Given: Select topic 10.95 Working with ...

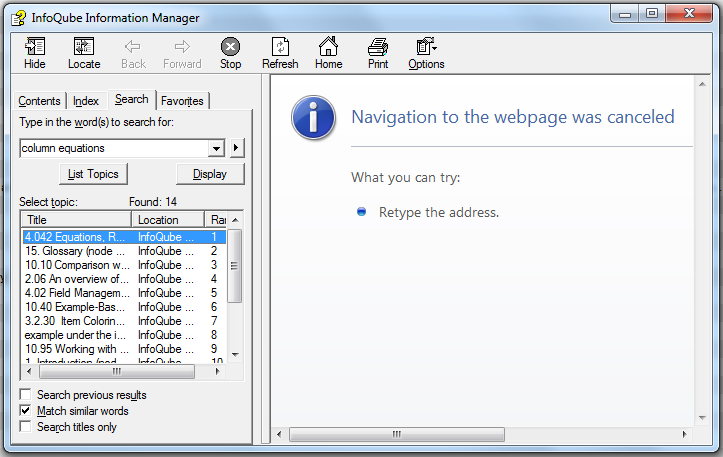Looking at the screenshot, I should (124, 349).
